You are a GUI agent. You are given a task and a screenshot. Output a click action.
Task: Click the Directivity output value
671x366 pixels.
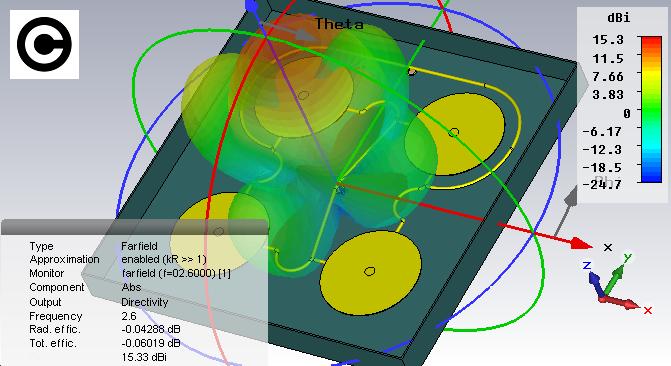[x=145, y=302]
